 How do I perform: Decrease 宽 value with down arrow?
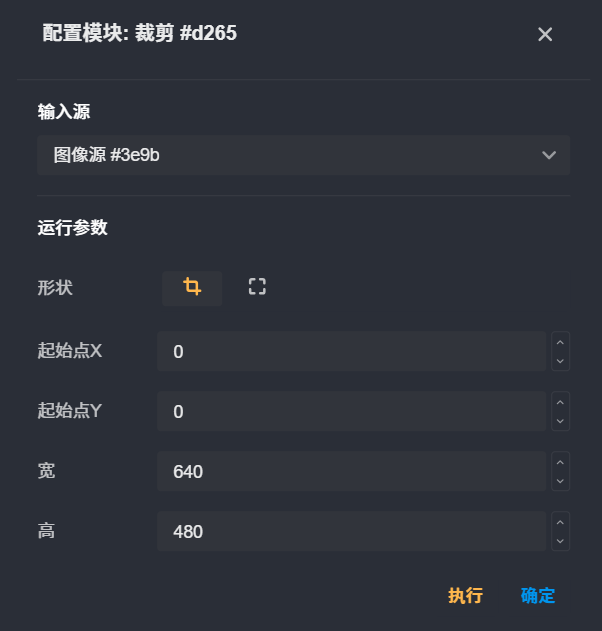tap(561, 481)
